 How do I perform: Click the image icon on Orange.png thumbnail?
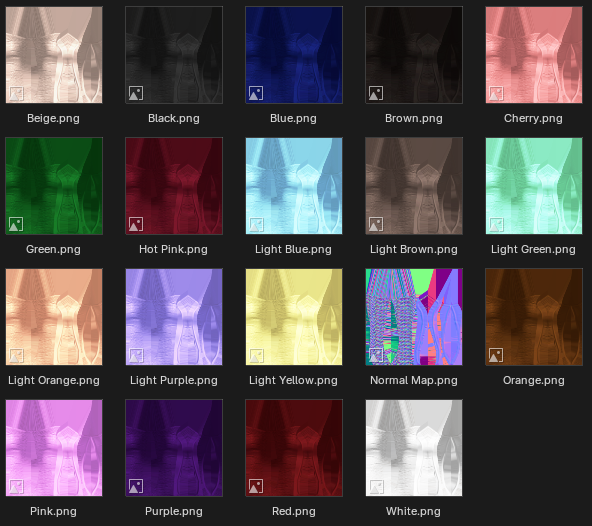[496, 355]
